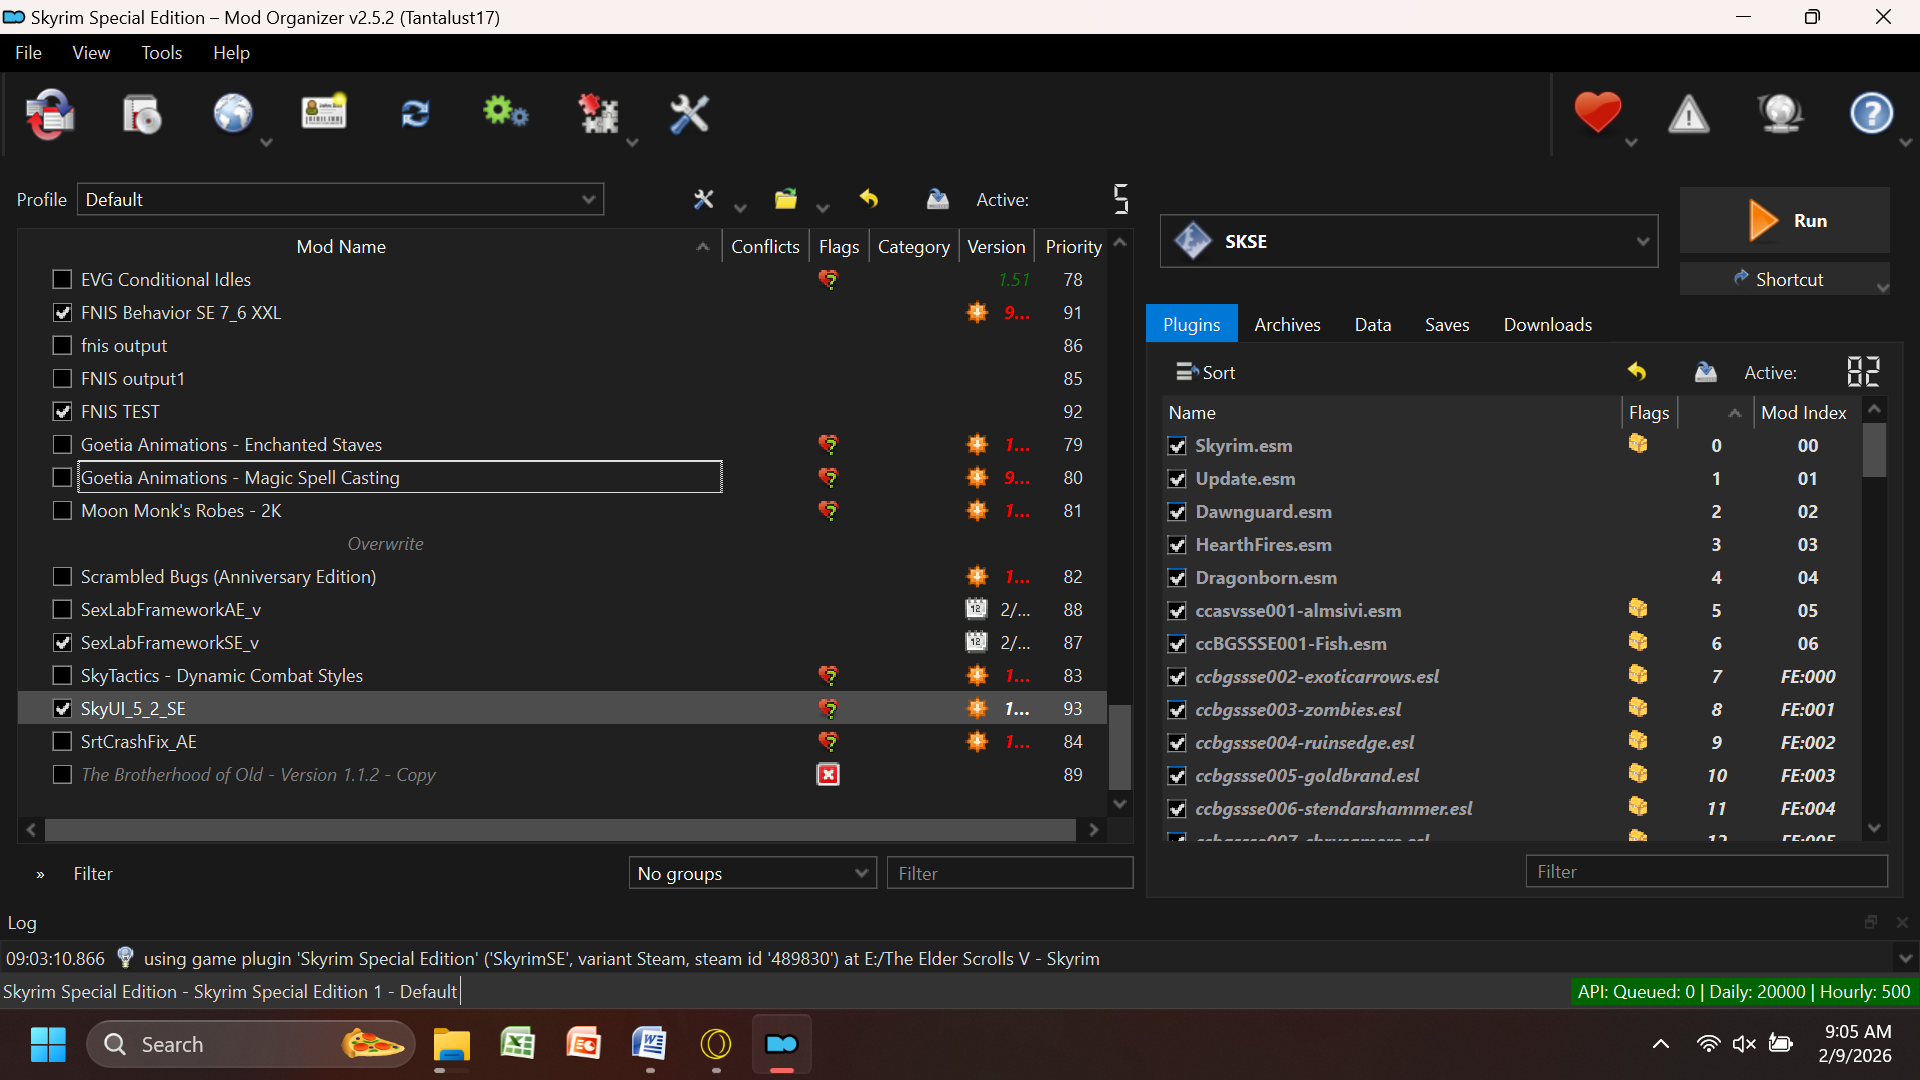Click the Endorse heart icon
This screenshot has width=1920, height=1080.
[1597, 112]
